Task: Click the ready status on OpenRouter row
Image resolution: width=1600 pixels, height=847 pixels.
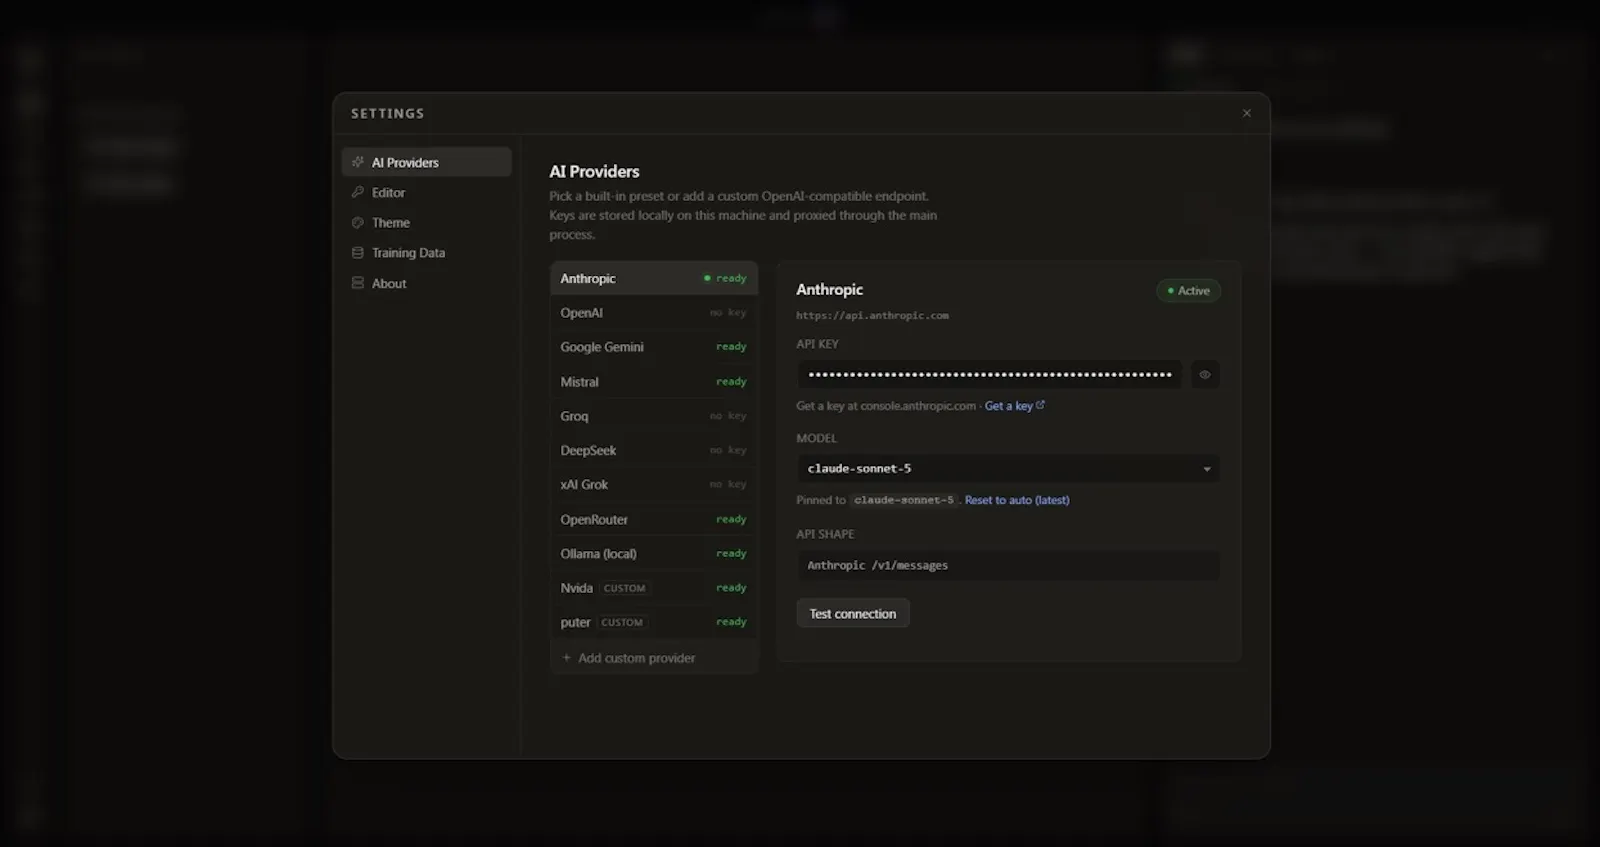Action: coord(731,519)
